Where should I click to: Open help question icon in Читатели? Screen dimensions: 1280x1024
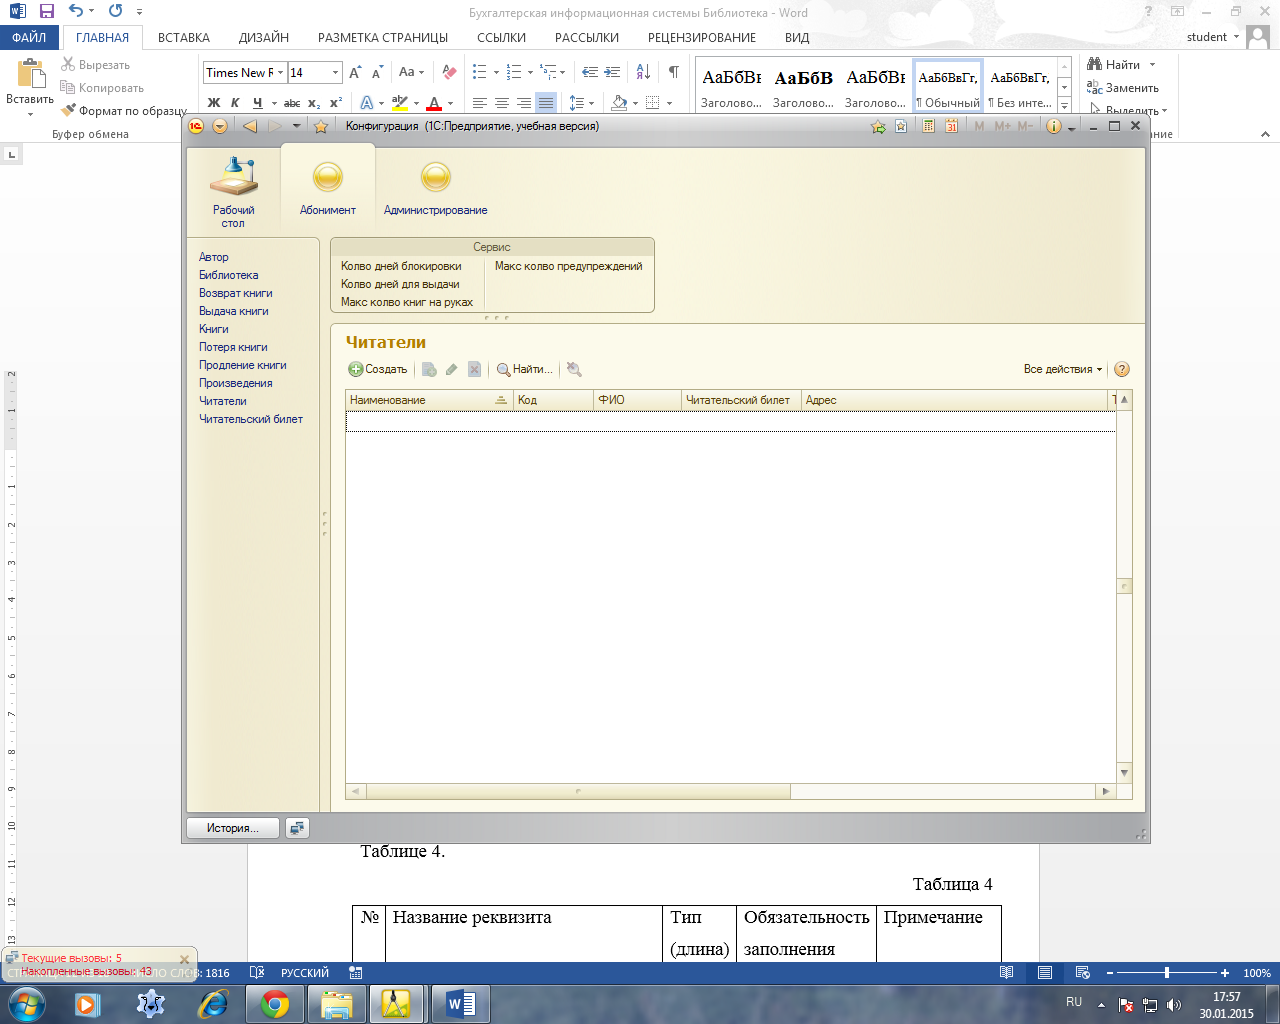click(x=1122, y=369)
